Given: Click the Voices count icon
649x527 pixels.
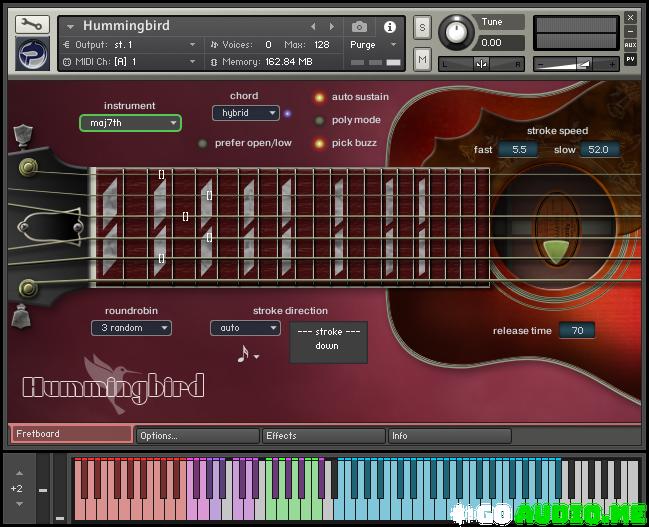Looking at the screenshot, I should 214,45.
